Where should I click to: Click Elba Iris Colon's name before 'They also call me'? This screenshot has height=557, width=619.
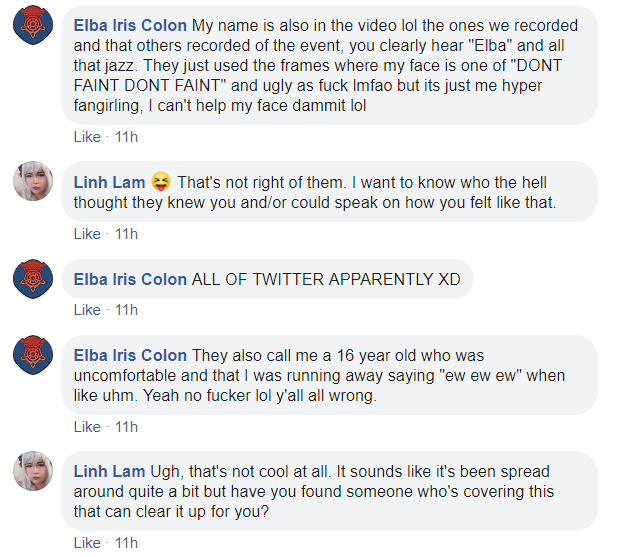130,356
